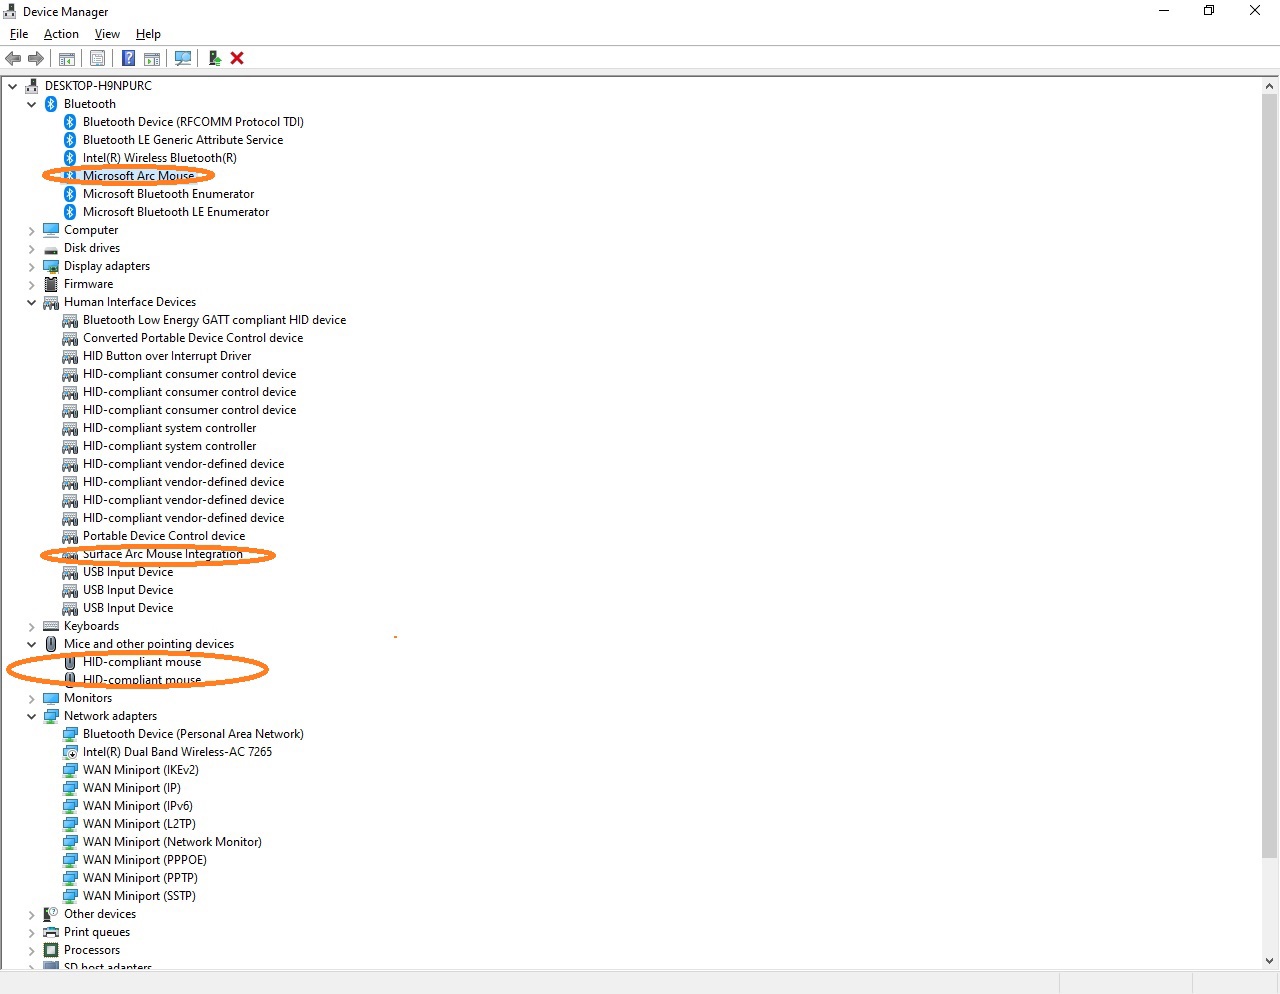1280x994 pixels.
Task: Expand the Display adapters category
Action: [x=32, y=266]
